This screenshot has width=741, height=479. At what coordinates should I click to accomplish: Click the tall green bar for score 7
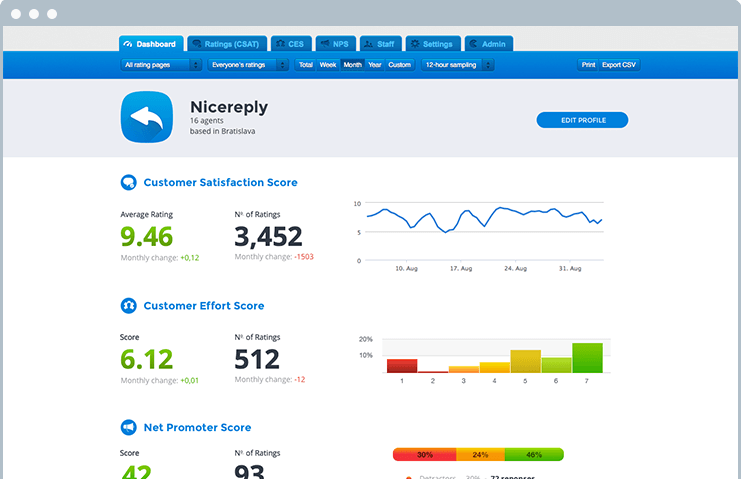point(587,358)
